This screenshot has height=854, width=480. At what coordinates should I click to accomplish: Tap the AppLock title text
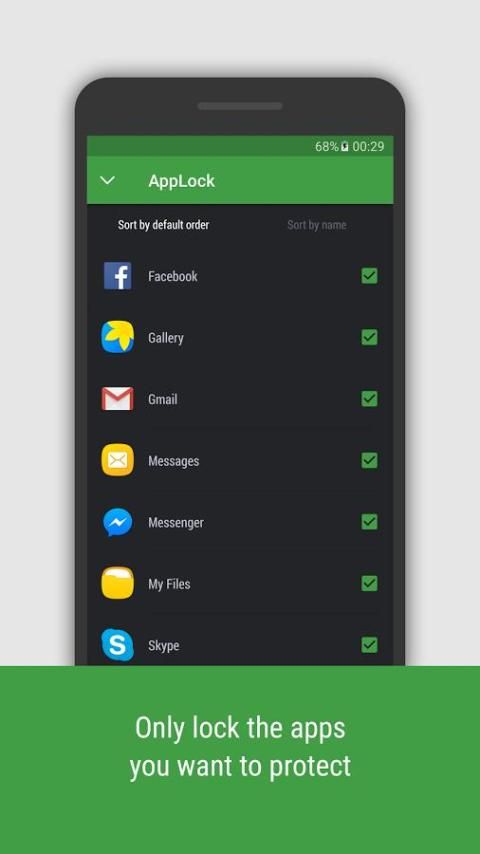pyautogui.click(x=182, y=181)
